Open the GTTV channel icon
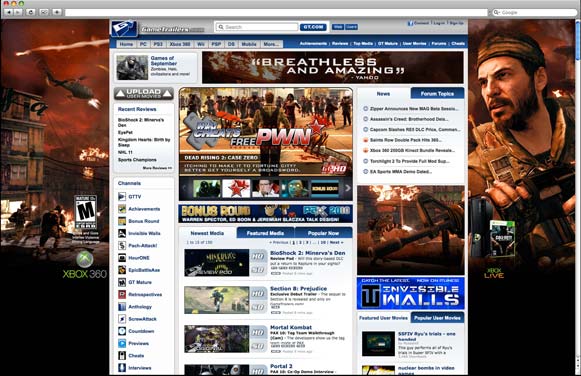The width and height of the screenshot is (581, 376). pyautogui.click(x=122, y=196)
